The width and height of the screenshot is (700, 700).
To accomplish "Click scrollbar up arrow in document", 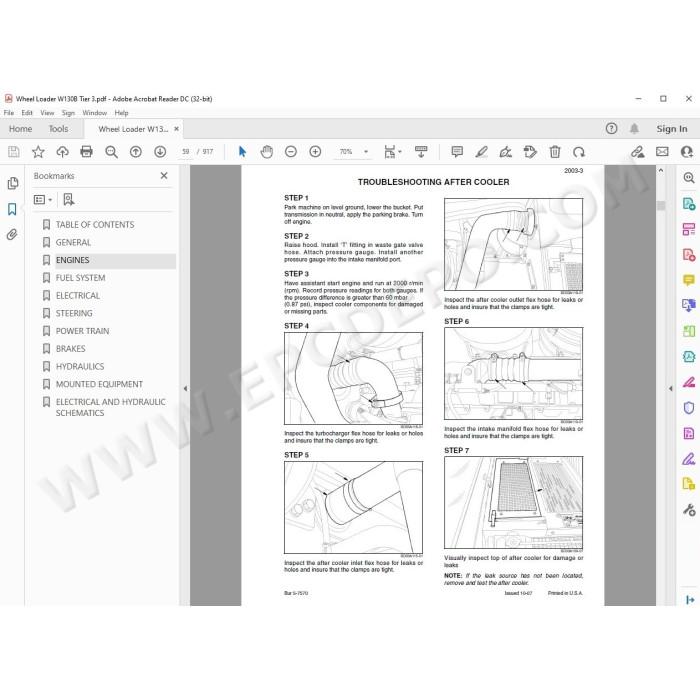I will click(661, 171).
